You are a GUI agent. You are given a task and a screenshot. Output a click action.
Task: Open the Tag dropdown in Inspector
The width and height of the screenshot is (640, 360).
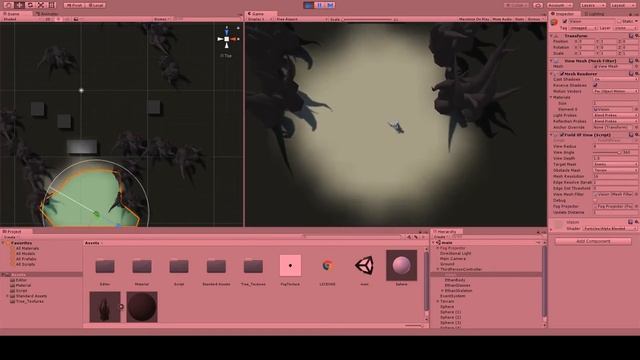[583, 28]
